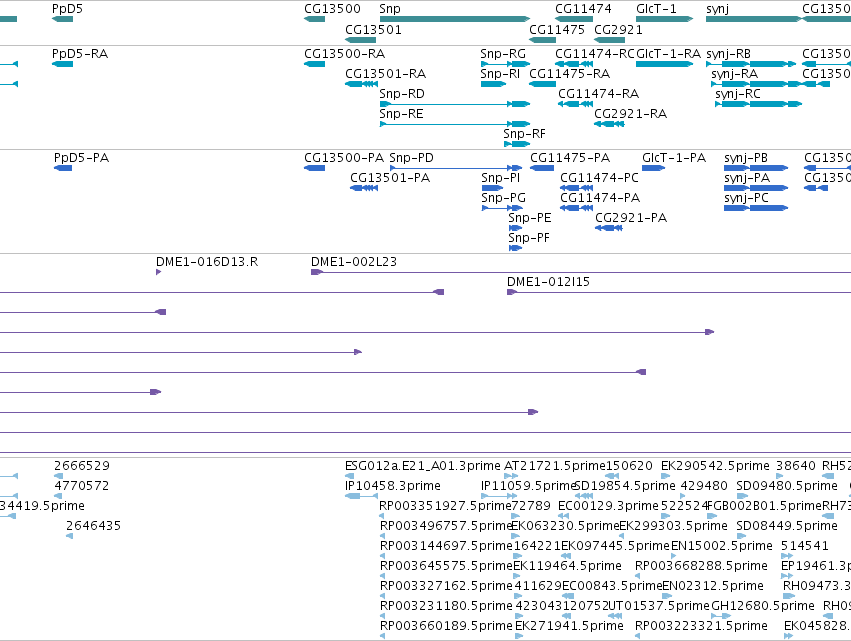Select the ESG012a.E21_A01.3prime EST

(x=350, y=476)
